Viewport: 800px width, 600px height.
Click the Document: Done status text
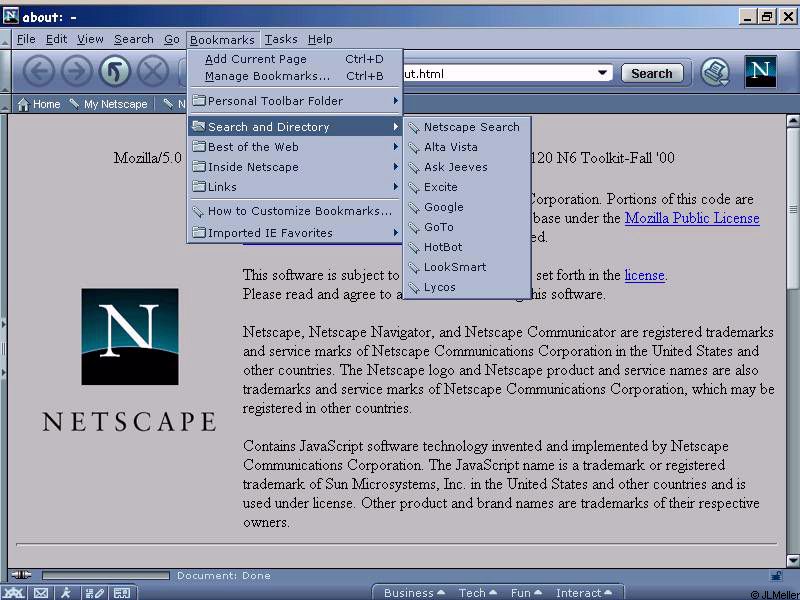click(223, 576)
